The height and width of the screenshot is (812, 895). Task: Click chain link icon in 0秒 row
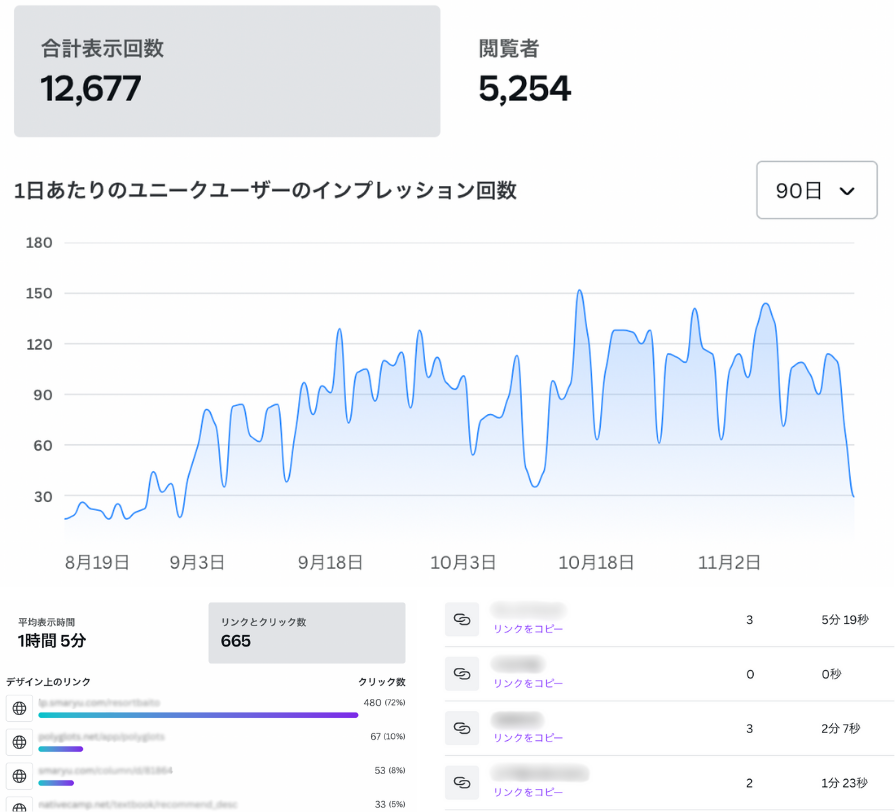[x=462, y=674]
